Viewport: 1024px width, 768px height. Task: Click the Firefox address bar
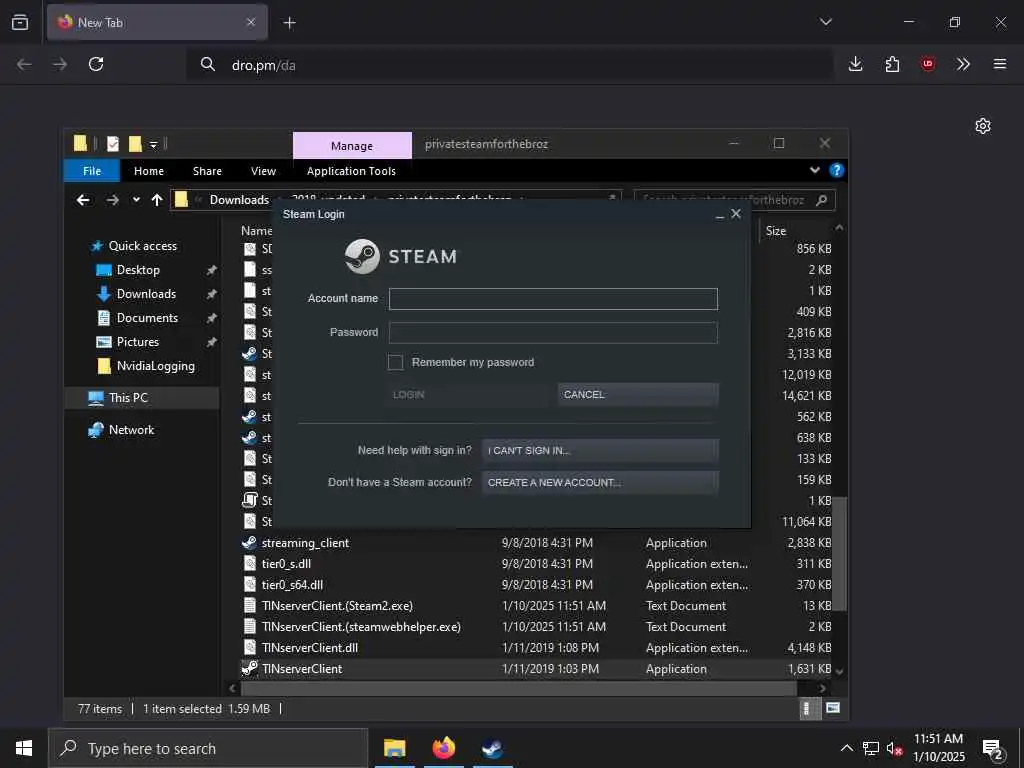509,65
